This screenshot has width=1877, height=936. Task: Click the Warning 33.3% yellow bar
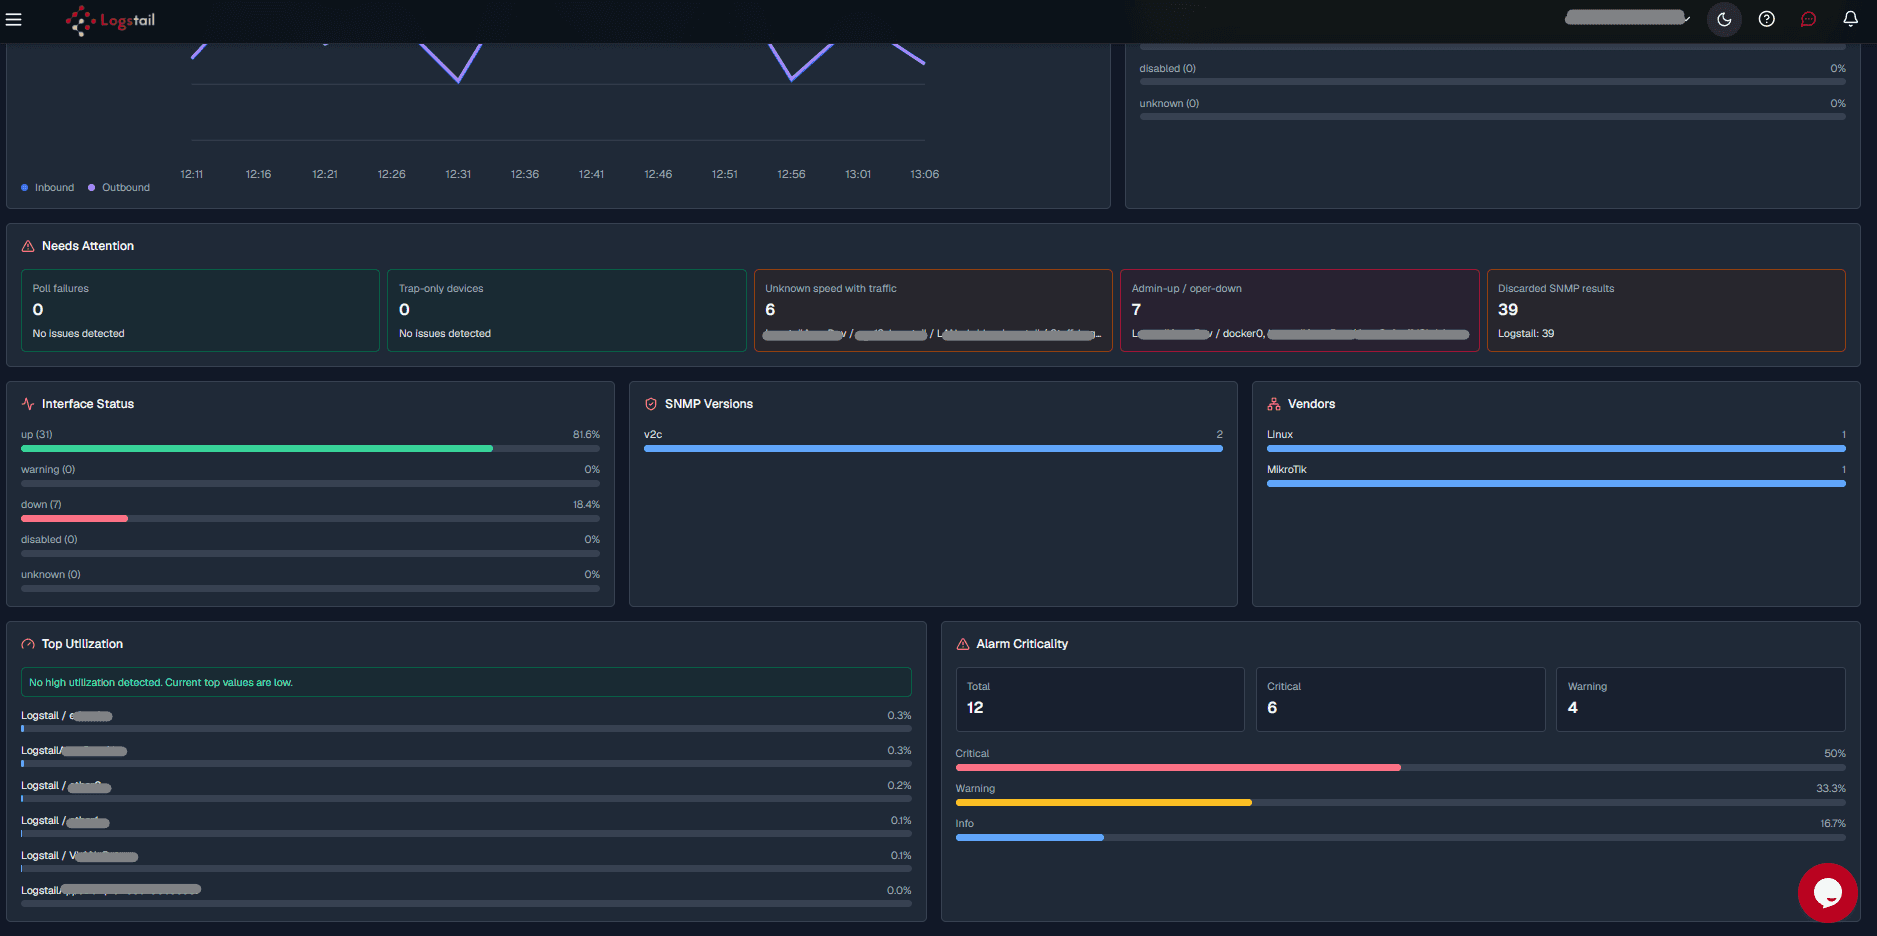coord(1104,803)
